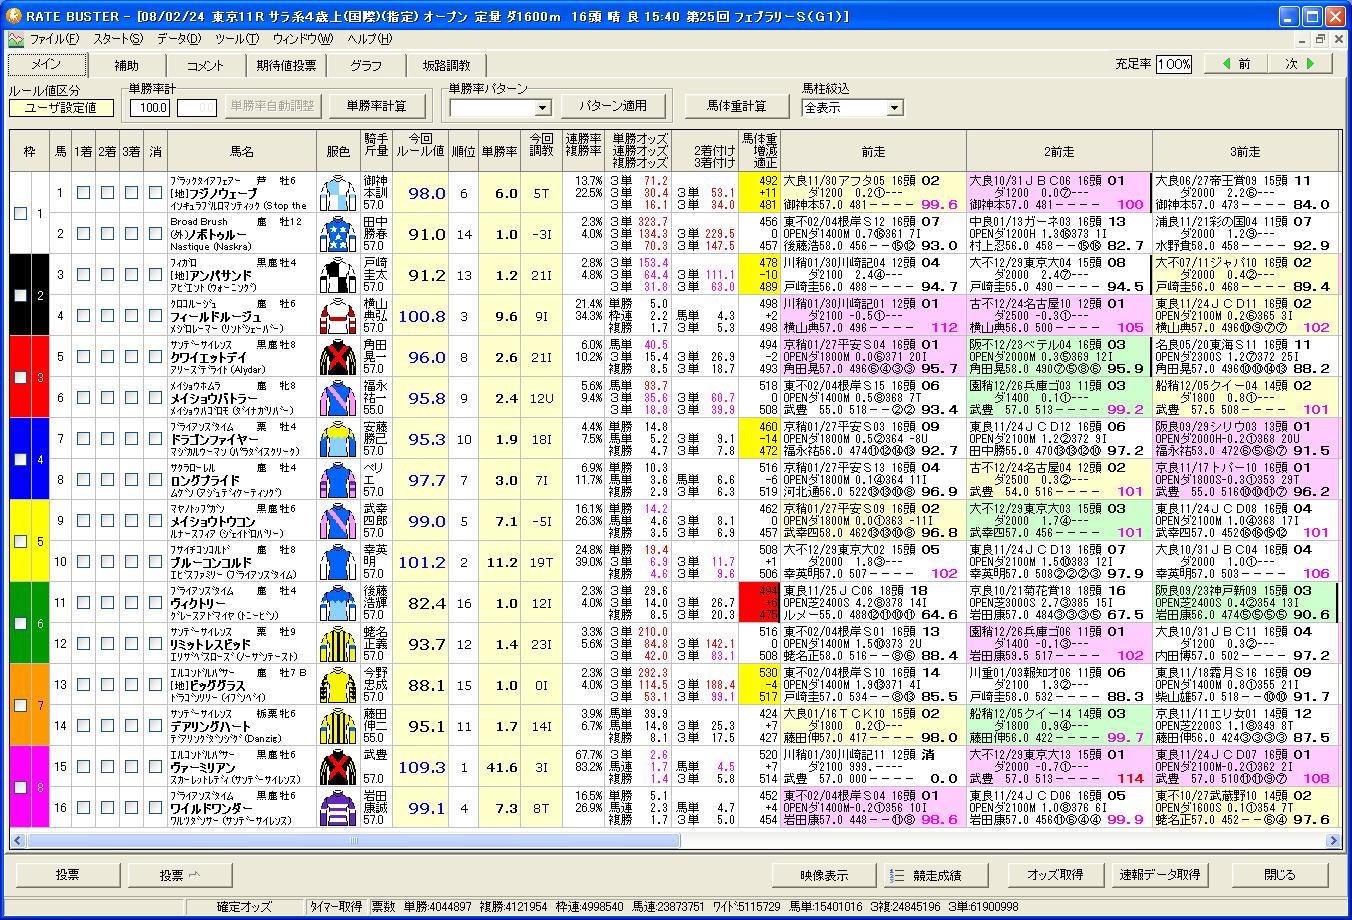
Task: Toggle the pink frame 8 checkbox
Action: 20,787
